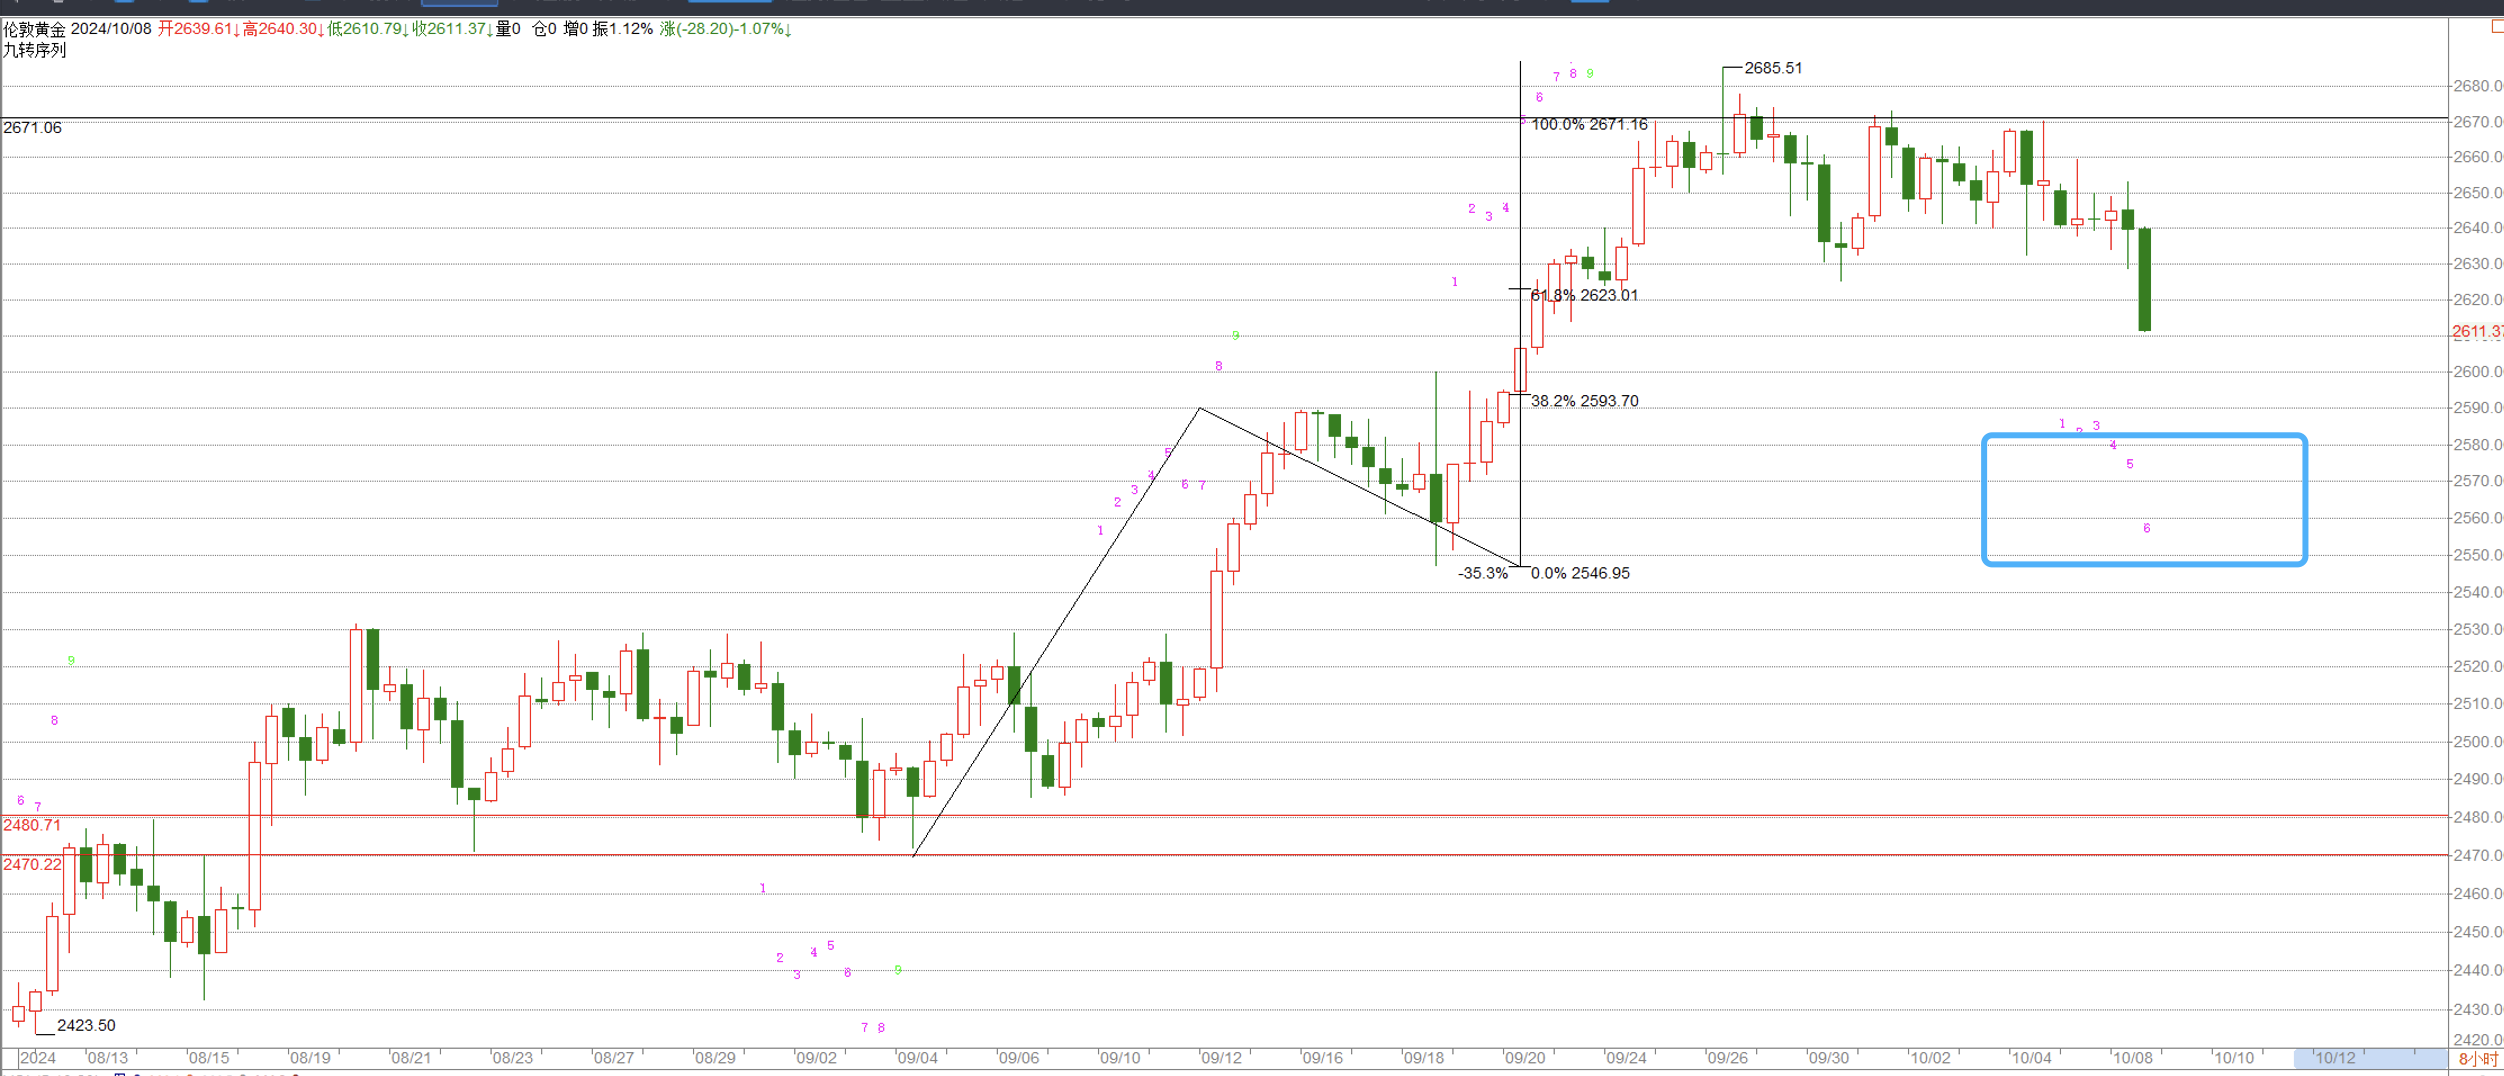The height and width of the screenshot is (1076, 2504).
Task: Select the 38.2% 2593.70 Fibonacci label
Action: click(1584, 401)
